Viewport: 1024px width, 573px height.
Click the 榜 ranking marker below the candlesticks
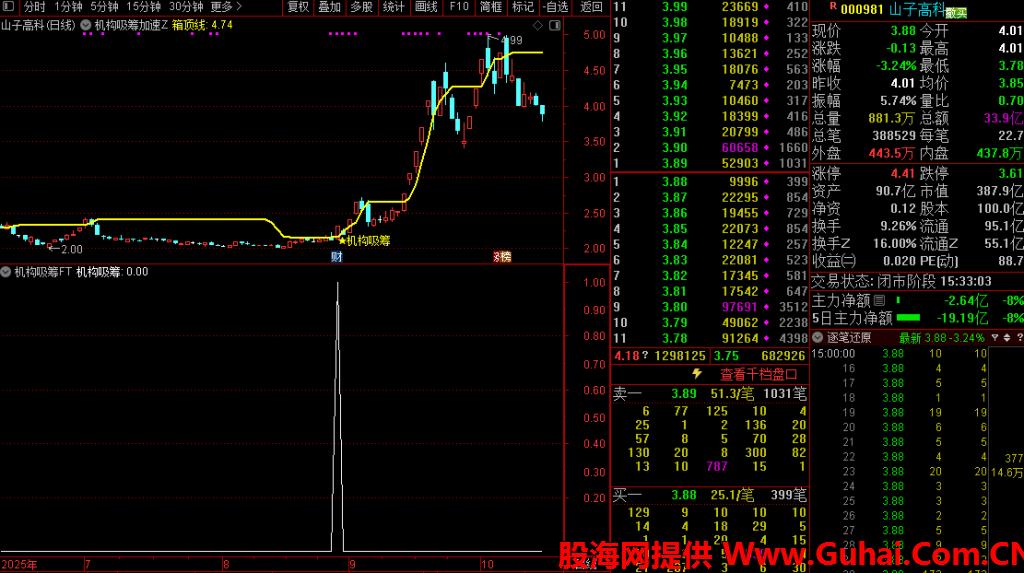[502, 257]
